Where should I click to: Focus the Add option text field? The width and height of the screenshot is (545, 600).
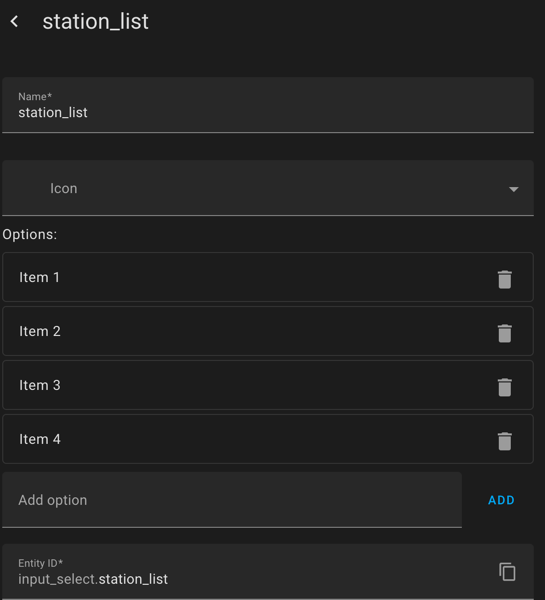[232, 500]
